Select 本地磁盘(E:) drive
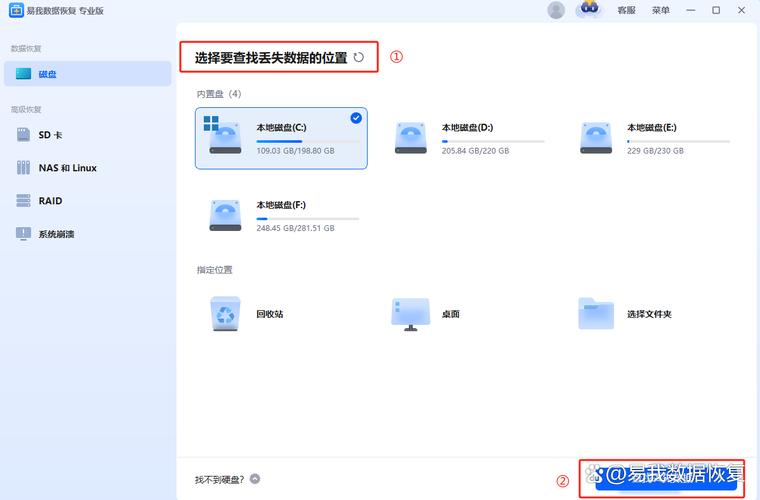The image size is (760, 500). [652, 138]
